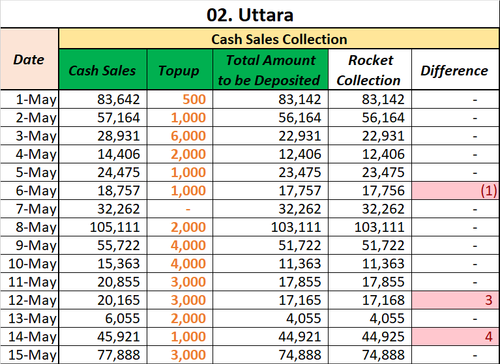Select the 'Topup' column header
Screen dimensions: 500x364
tap(179, 69)
